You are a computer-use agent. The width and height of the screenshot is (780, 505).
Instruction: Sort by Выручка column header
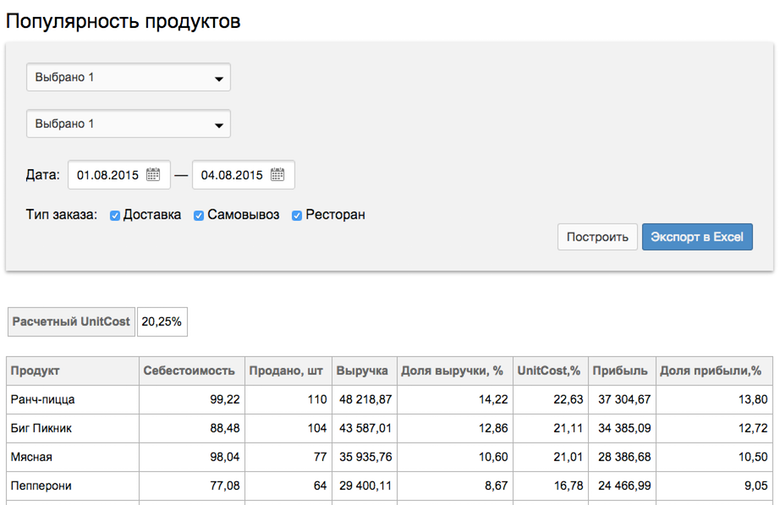[364, 371]
